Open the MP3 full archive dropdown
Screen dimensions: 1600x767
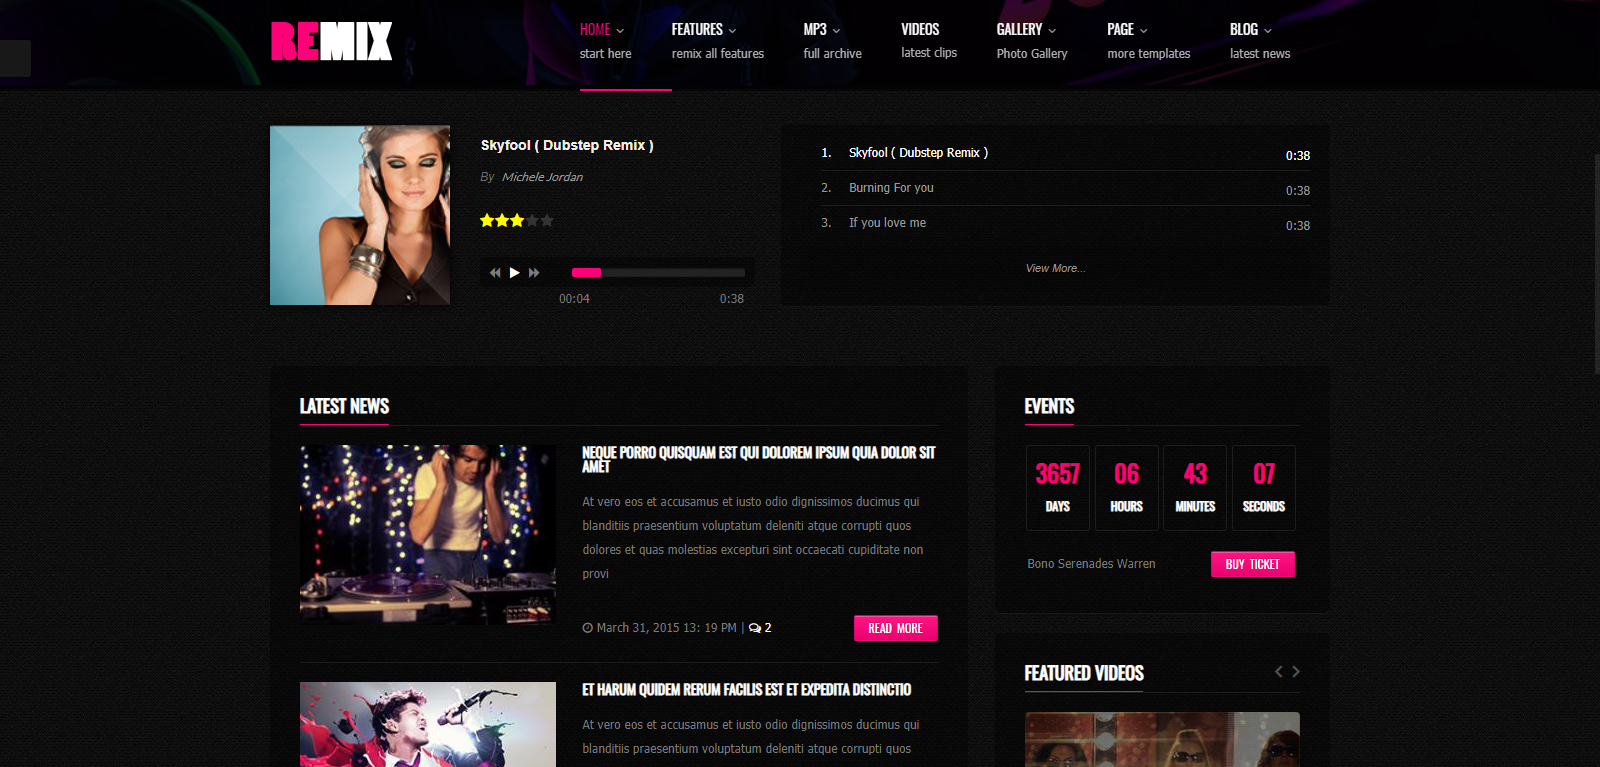(x=822, y=30)
